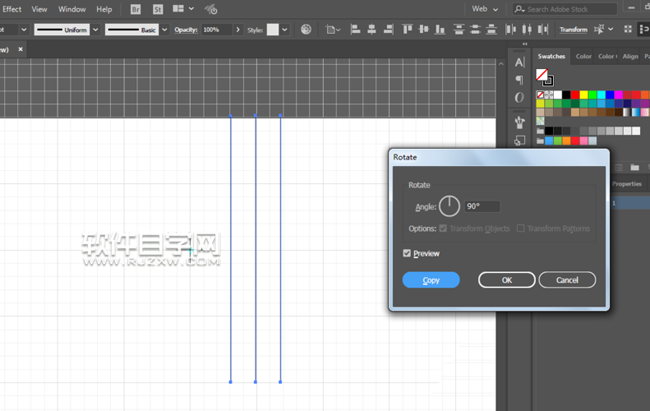
Task: Open the Window menu
Action: (x=72, y=9)
